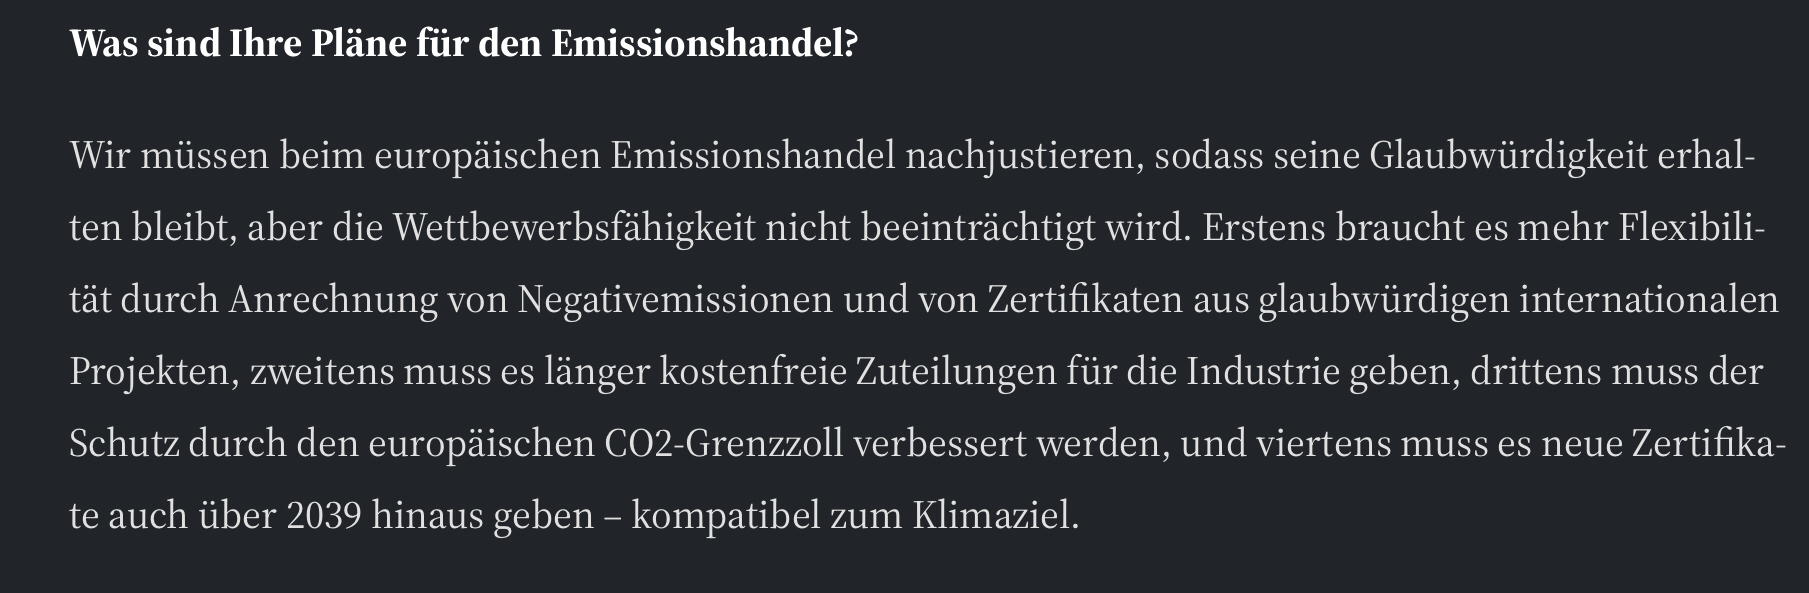Viewport: 1809px width, 593px height.
Task: Click the word "Zuteilungen"
Action: click(955, 372)
